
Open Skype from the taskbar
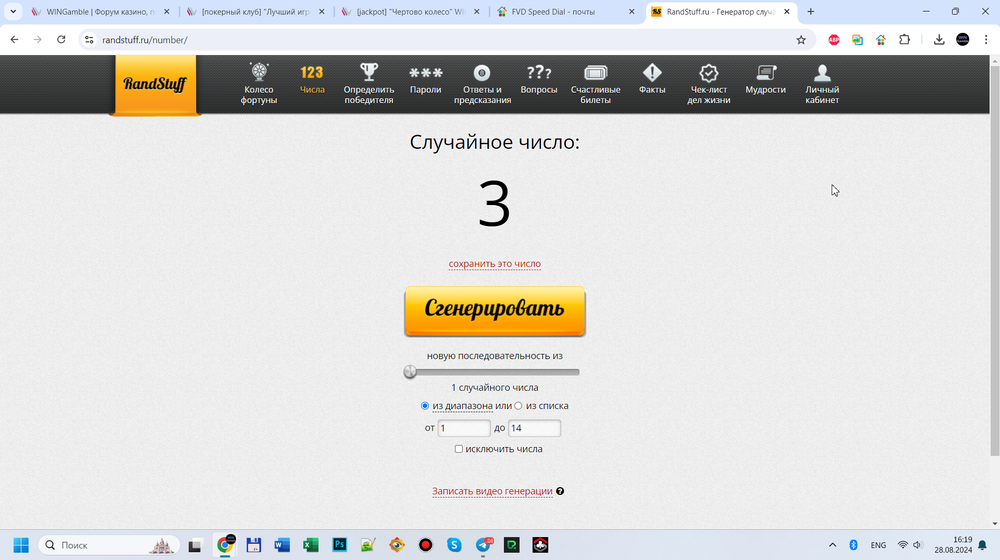click(454, 545)
